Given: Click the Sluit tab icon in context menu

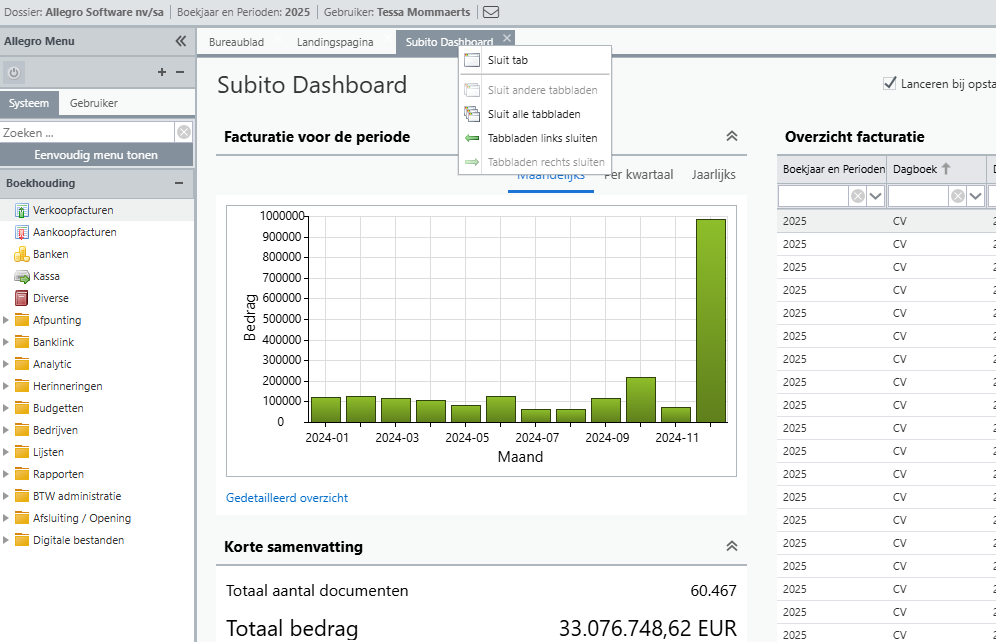Looking at the screenshot, I should pos(472,60).
